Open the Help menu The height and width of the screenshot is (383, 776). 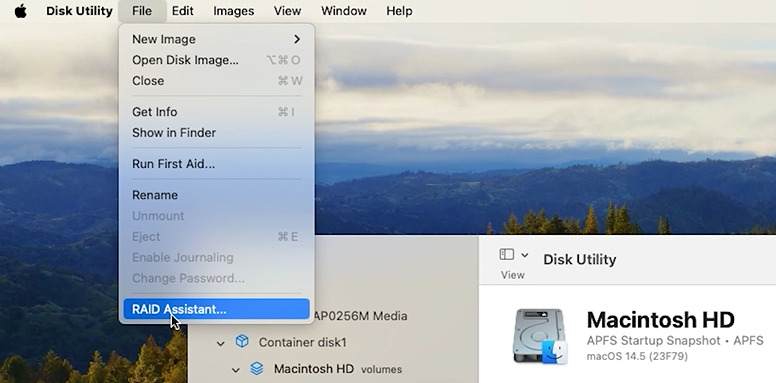[399, 11]
